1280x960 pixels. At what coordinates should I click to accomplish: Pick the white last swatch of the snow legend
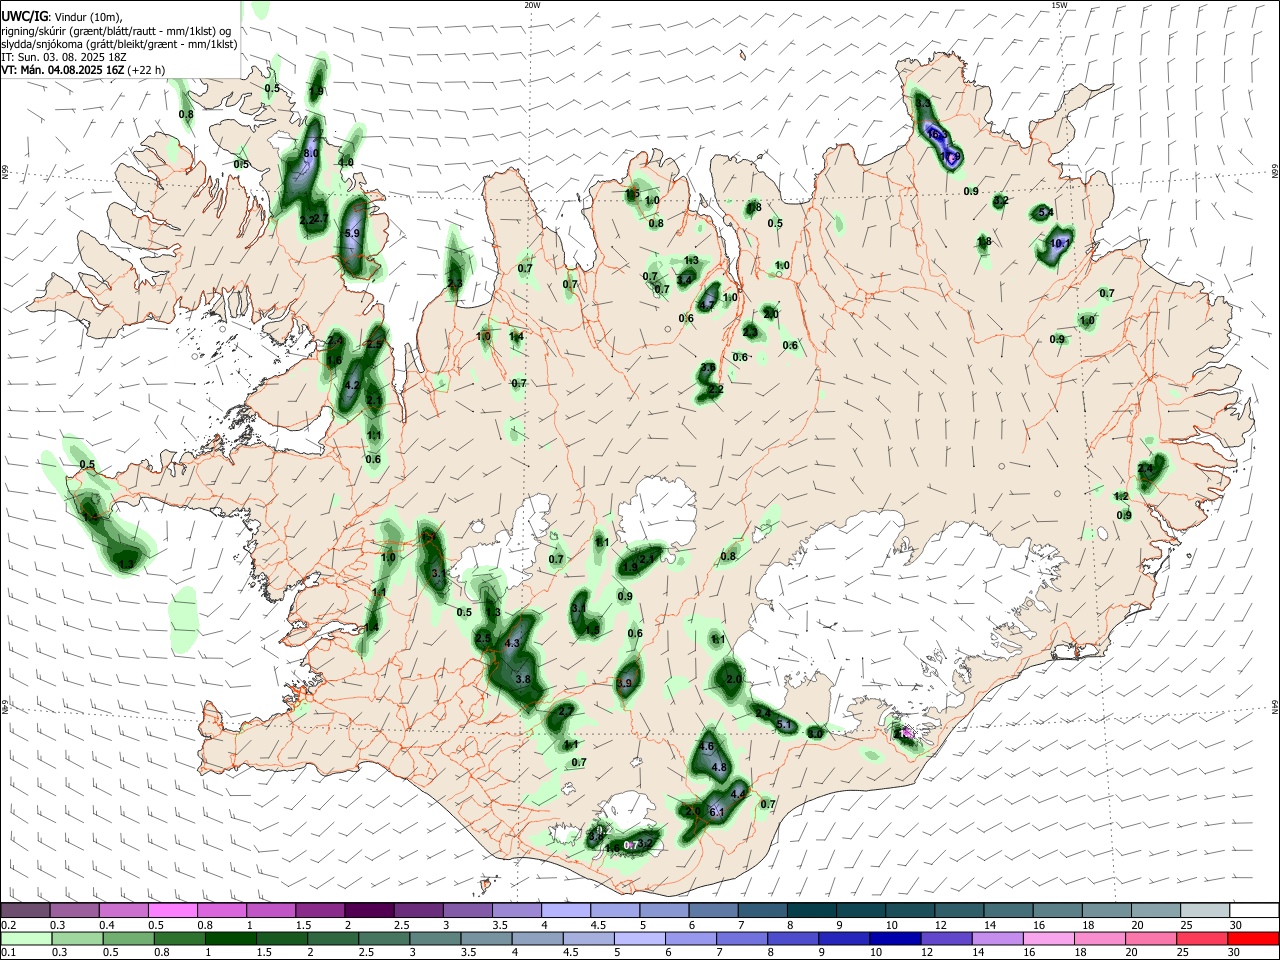(1254, 911)
